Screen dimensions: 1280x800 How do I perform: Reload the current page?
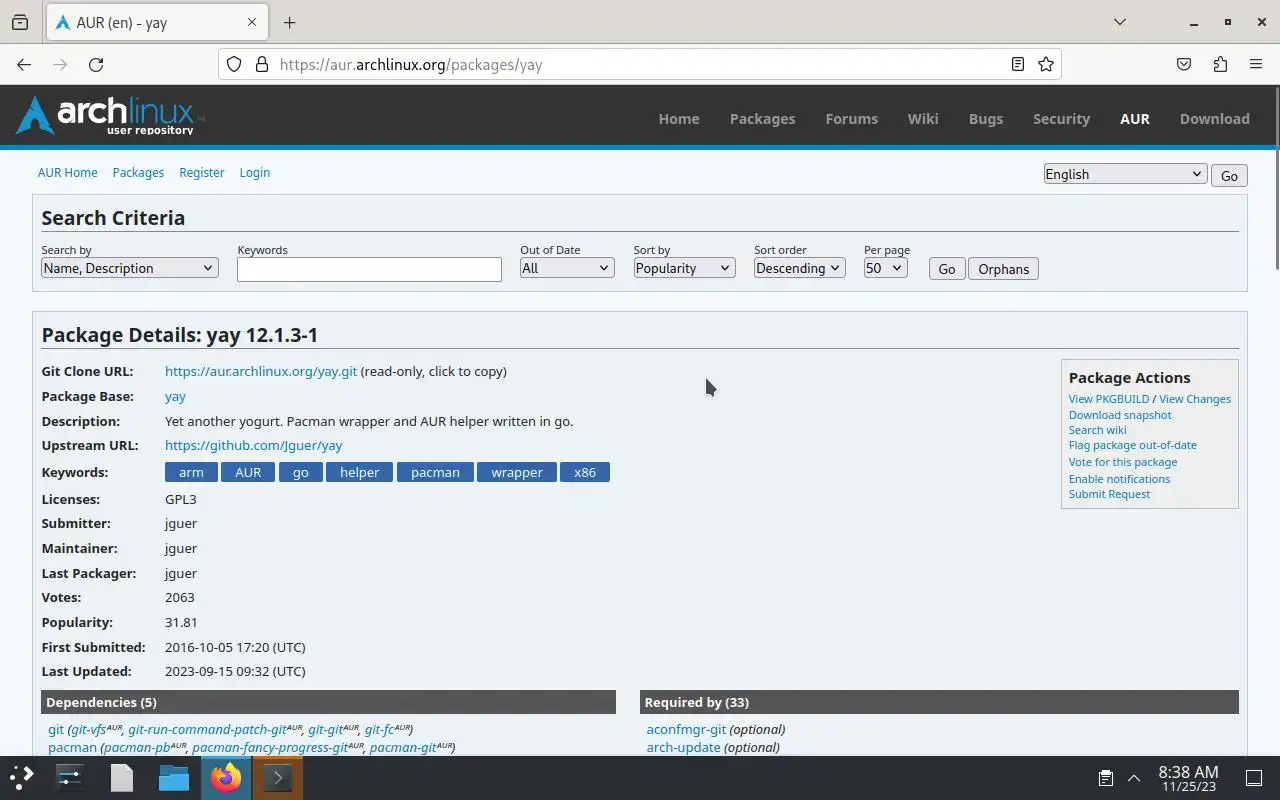tap(96, 64)
